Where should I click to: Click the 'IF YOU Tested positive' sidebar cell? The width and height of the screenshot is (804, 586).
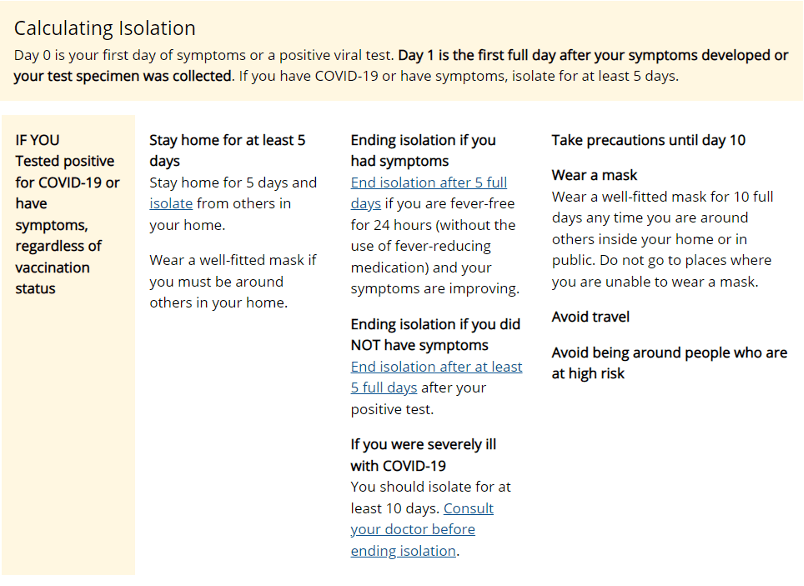coord(67,214)
